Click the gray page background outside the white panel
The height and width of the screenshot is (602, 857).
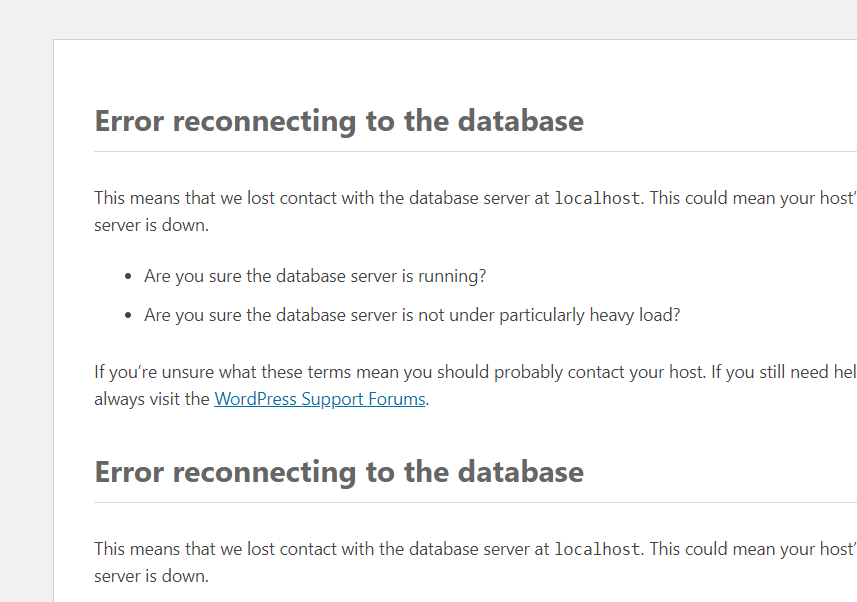point(25,300)
